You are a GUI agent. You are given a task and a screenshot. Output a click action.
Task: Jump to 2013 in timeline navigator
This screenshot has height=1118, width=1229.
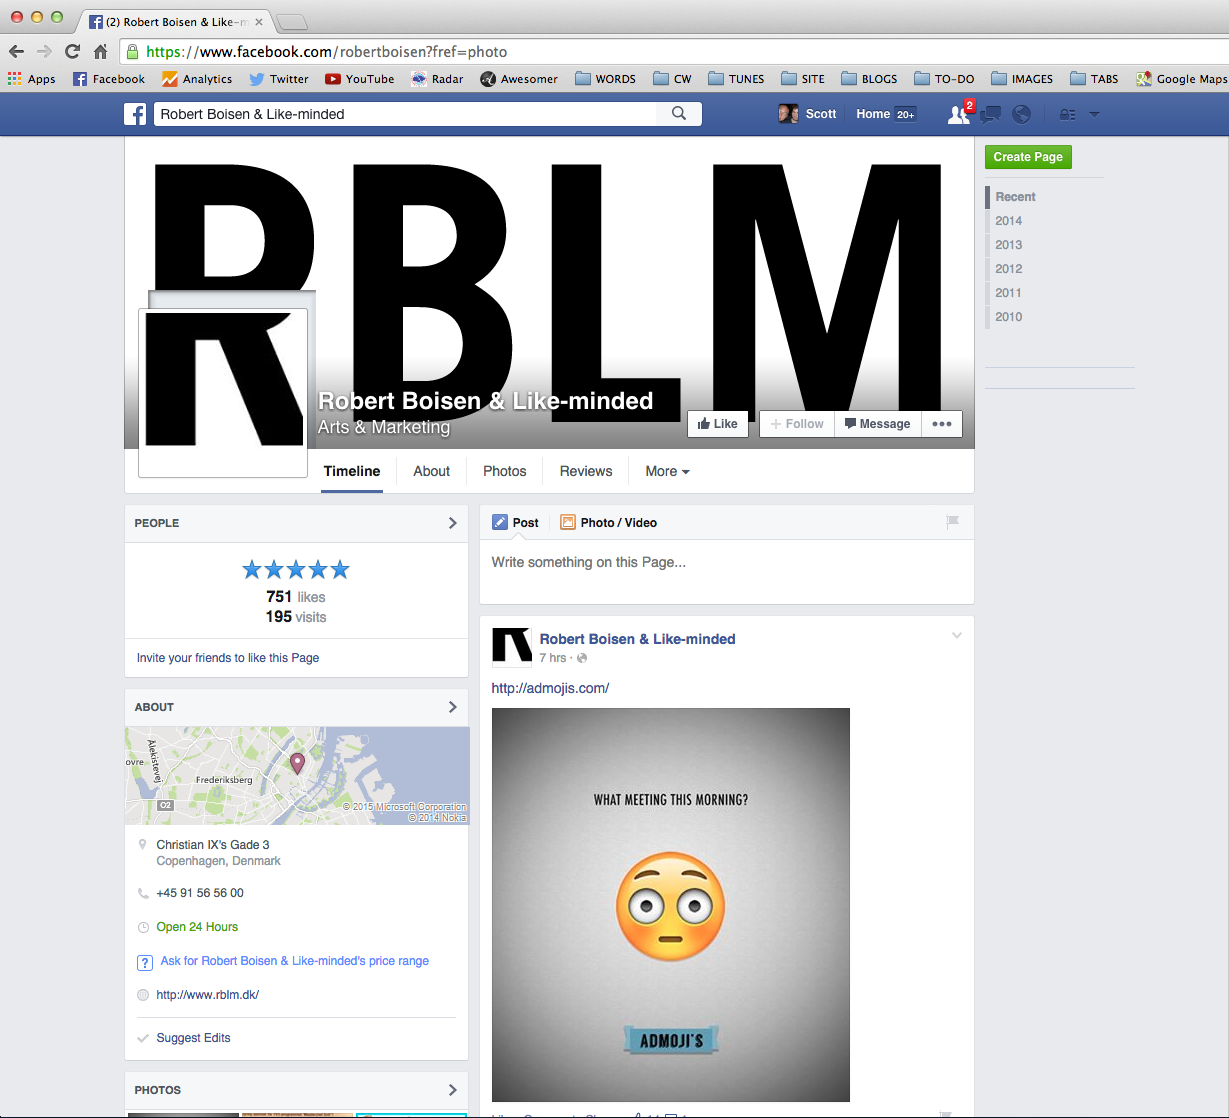pyautogui.click(x=1008, y=245)
